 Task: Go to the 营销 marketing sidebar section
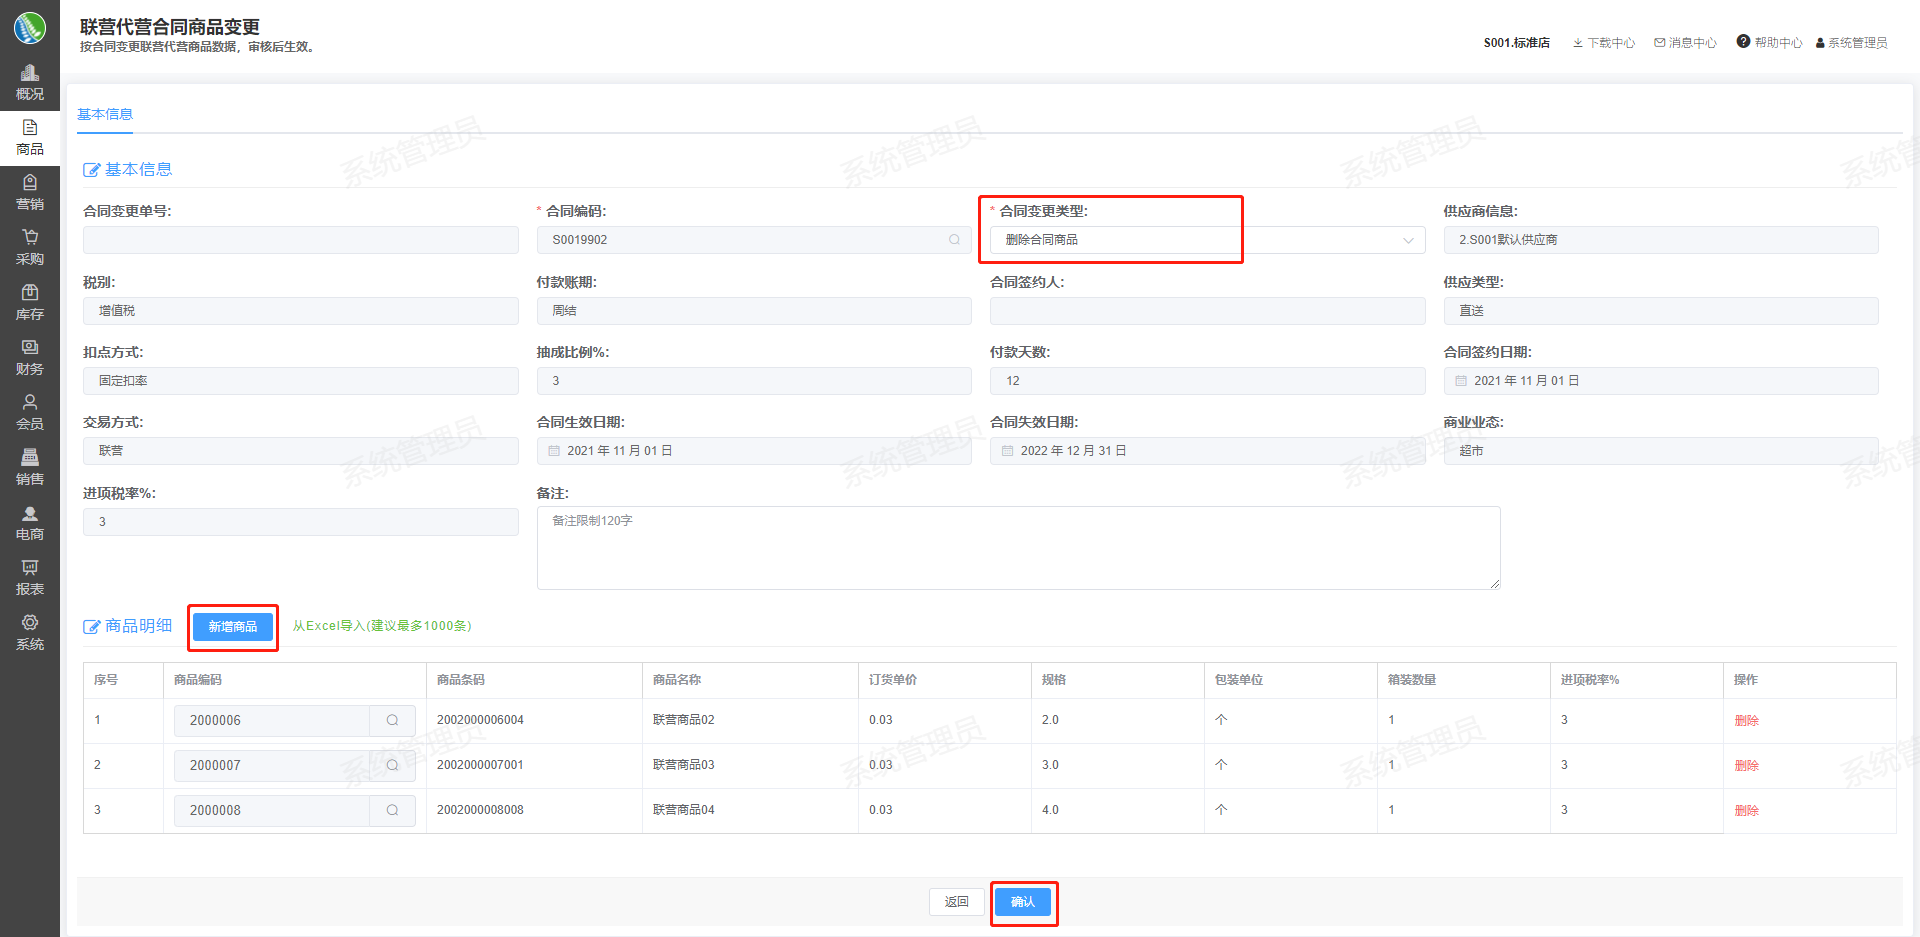click(x=30, y=193)
